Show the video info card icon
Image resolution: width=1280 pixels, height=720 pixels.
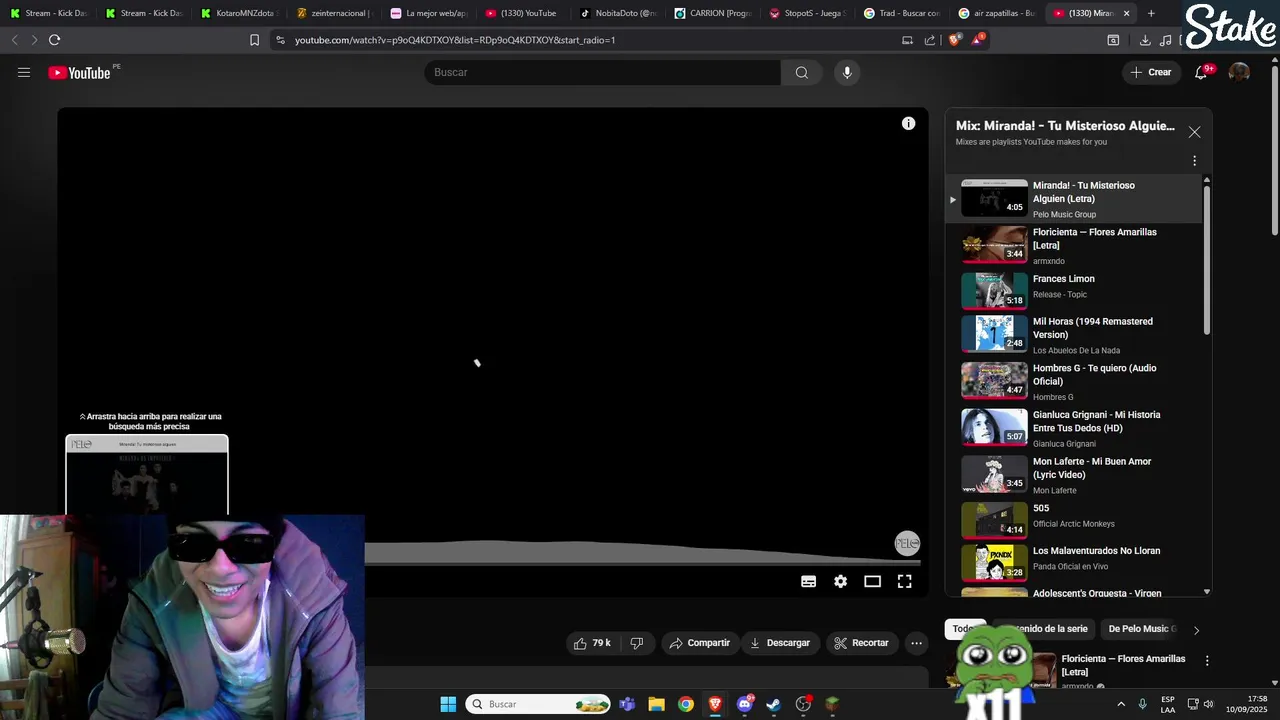908,123
